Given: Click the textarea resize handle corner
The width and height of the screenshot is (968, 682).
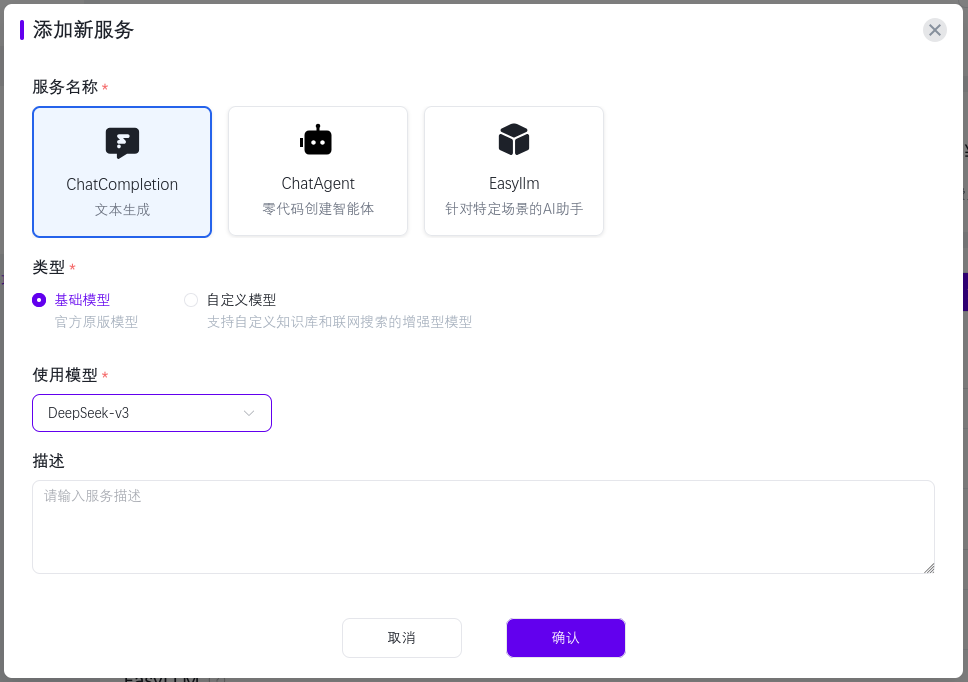Looking at the screenshot, I should click(929, 568).
